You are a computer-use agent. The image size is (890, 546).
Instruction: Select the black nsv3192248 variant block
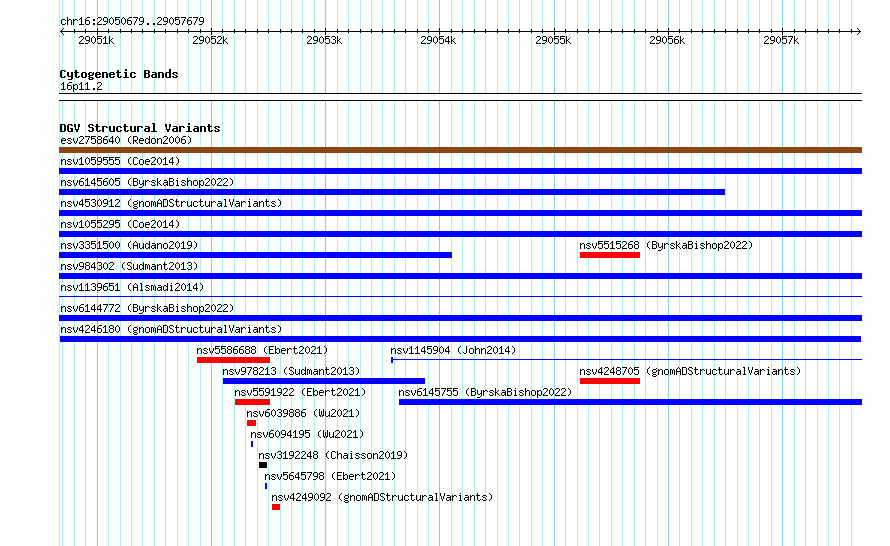pyautogui.click(x=263, y=465)
